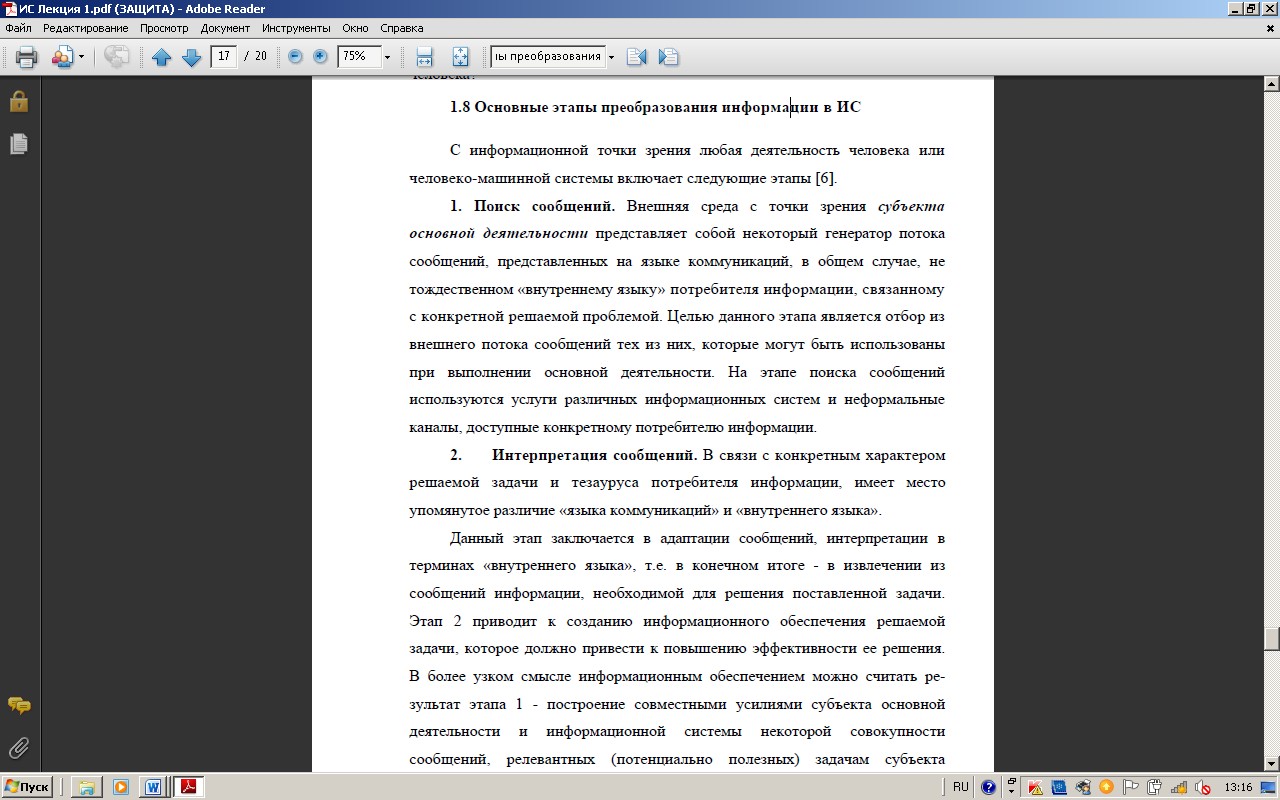Screen dimensions: 1280x800
Task: Open the zoom level dropdown arrow
Action: [x=387, y=56]
